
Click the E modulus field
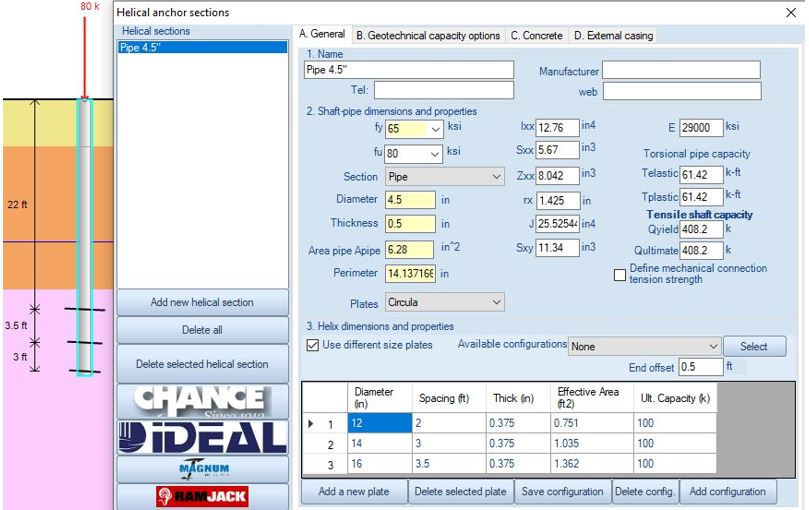pyautogui.click(x=701, y=128)
